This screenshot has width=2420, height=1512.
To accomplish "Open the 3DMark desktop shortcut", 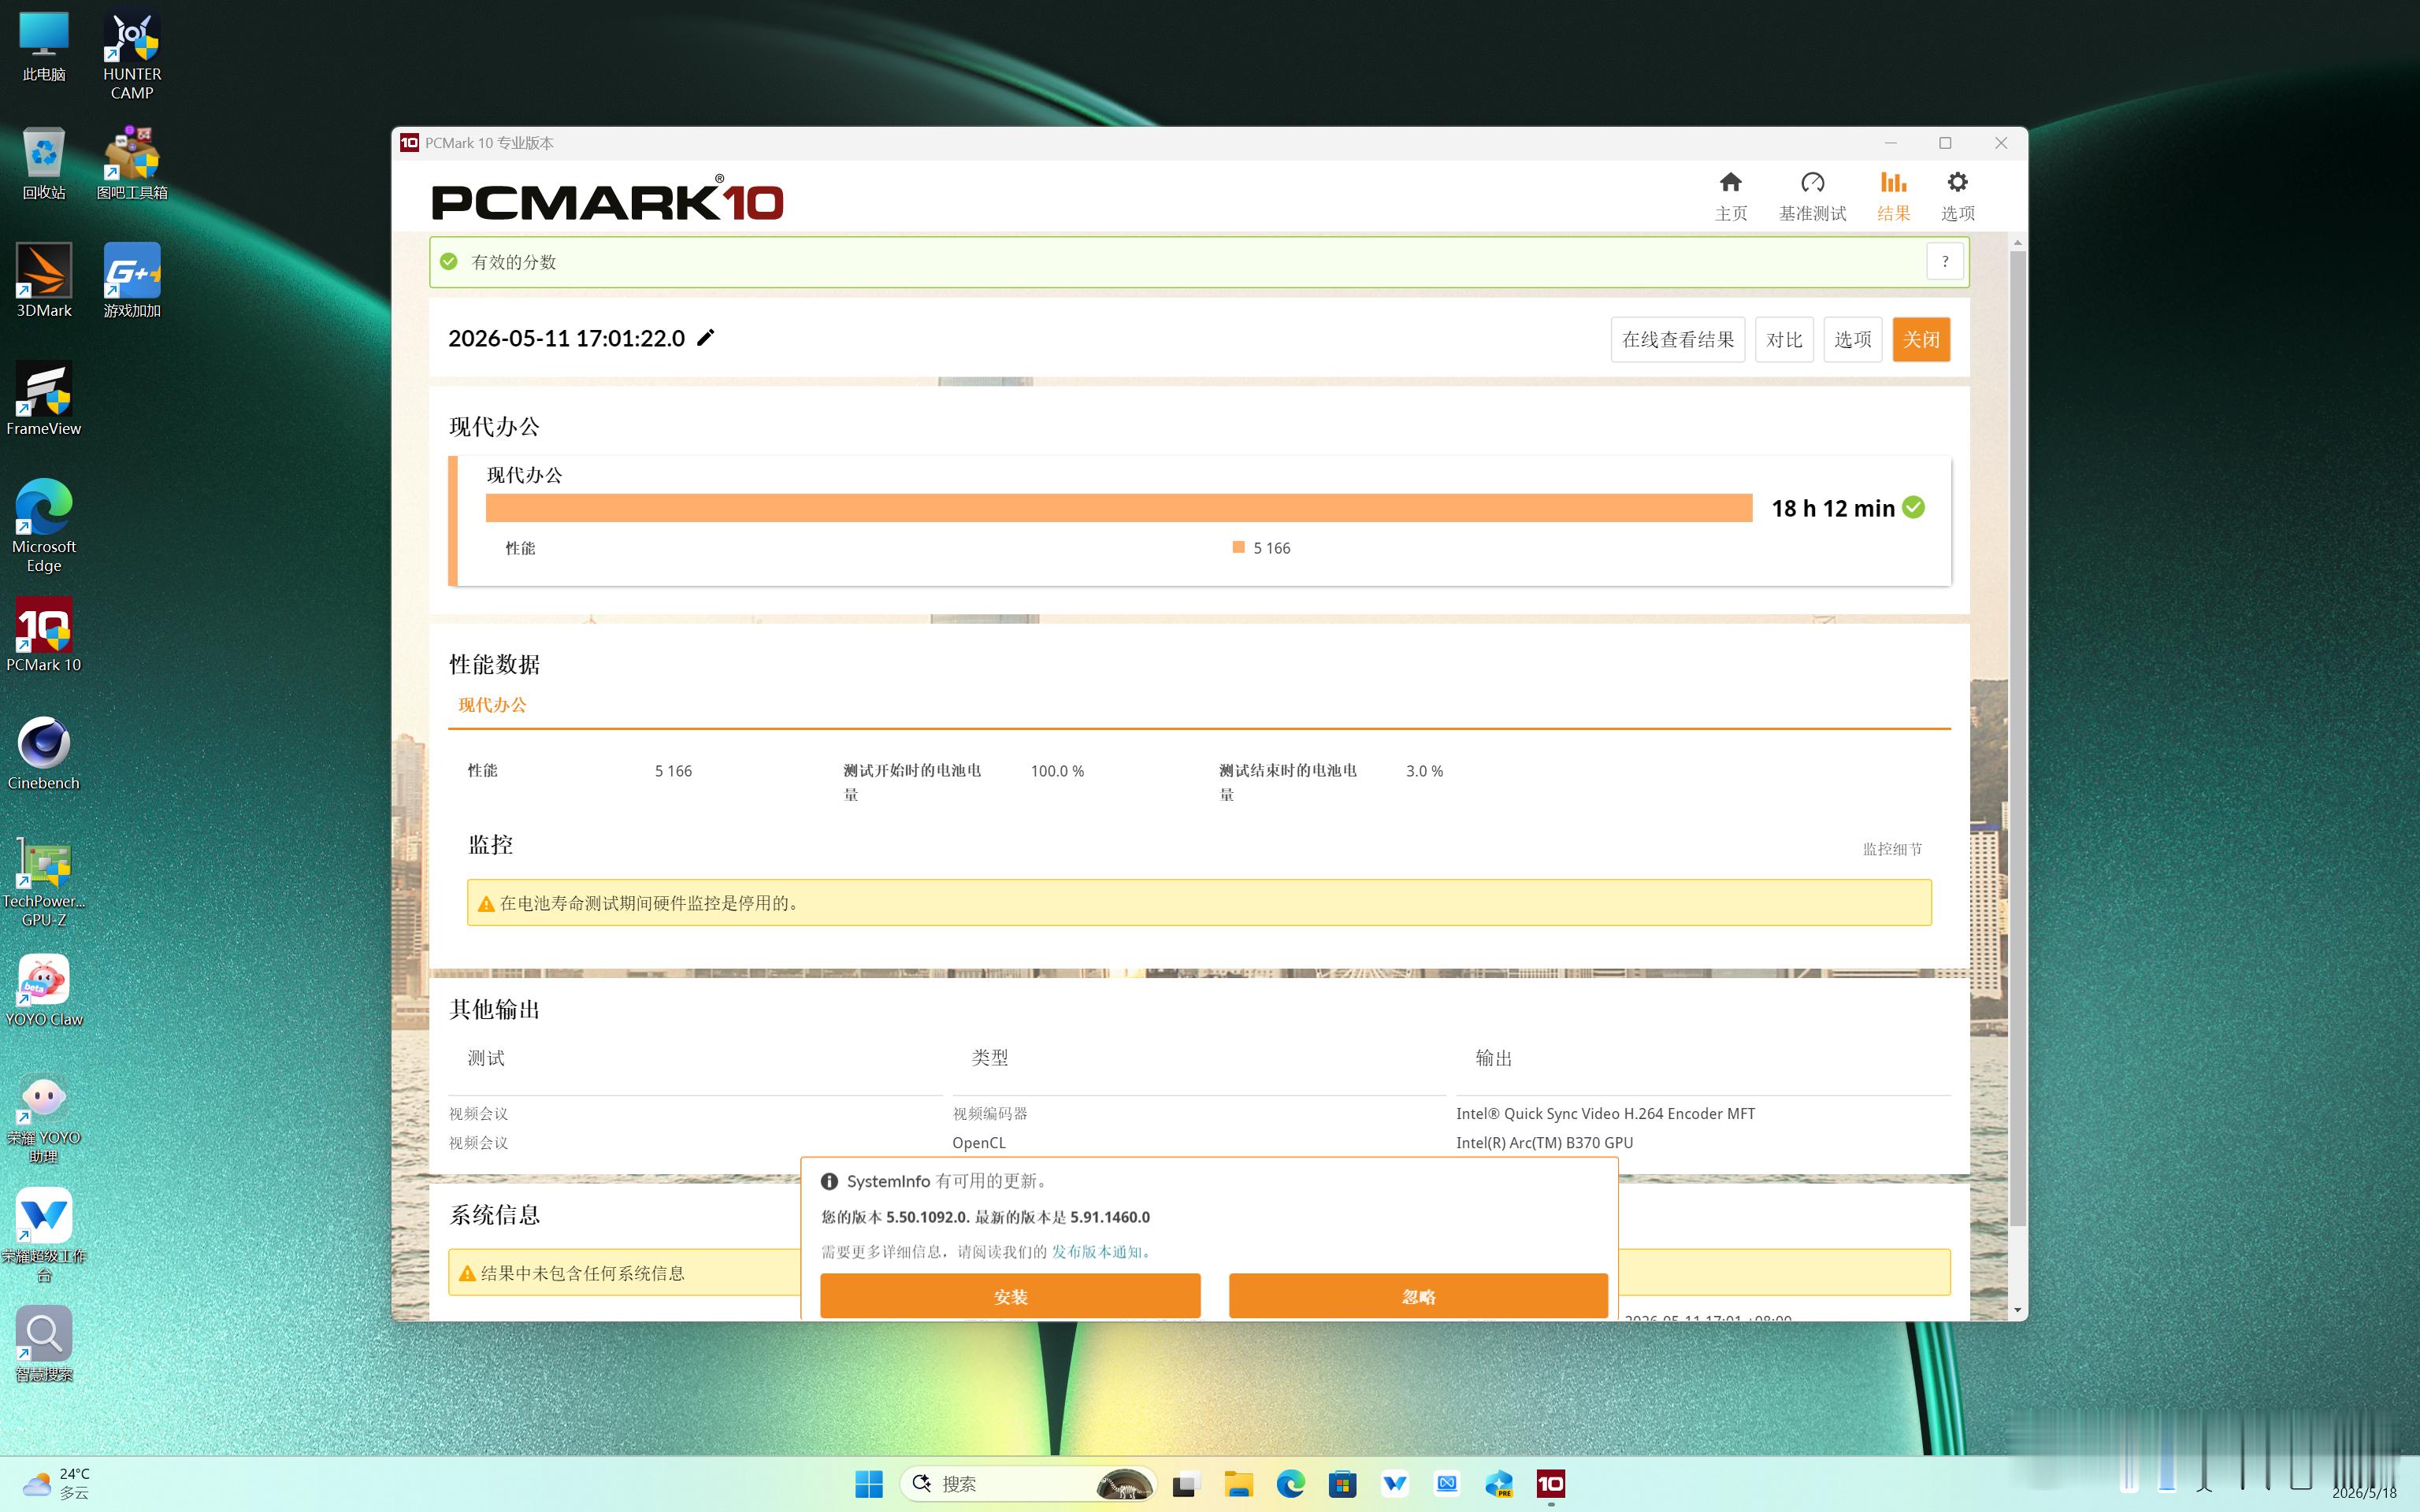I will [x=44, y=281].
